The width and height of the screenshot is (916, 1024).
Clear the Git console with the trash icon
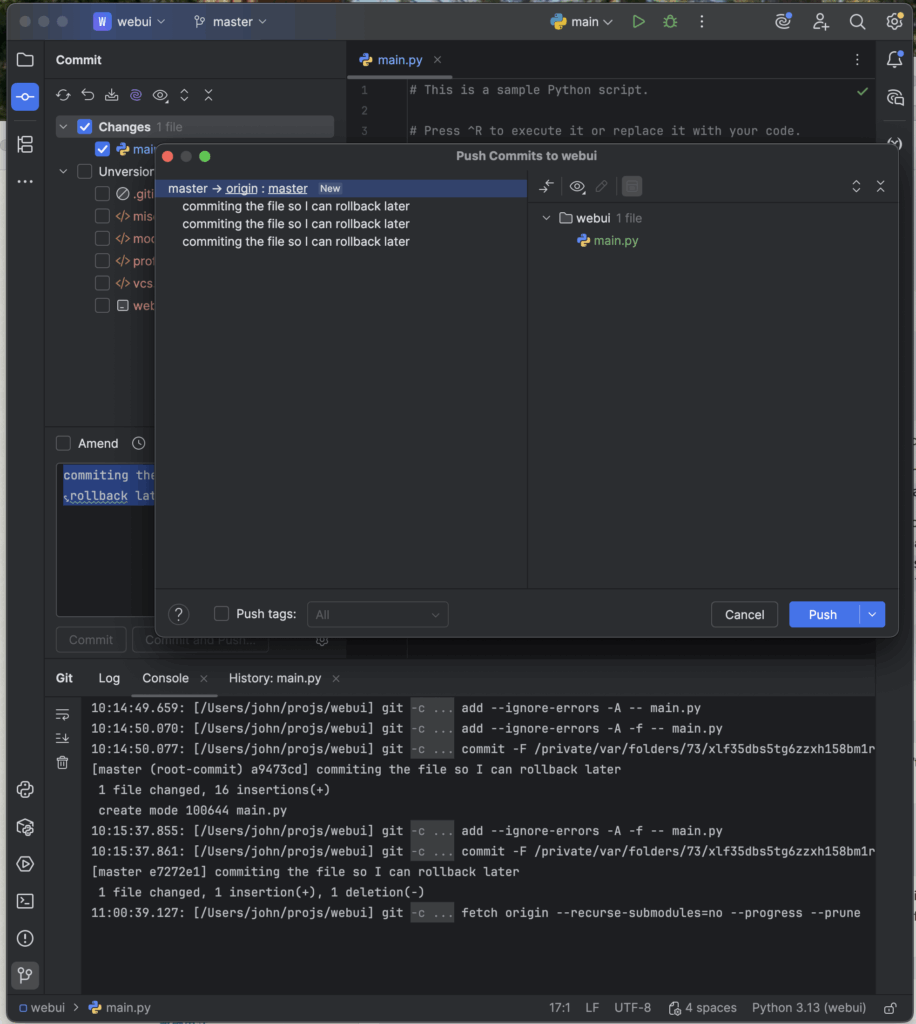coord(62,762)
